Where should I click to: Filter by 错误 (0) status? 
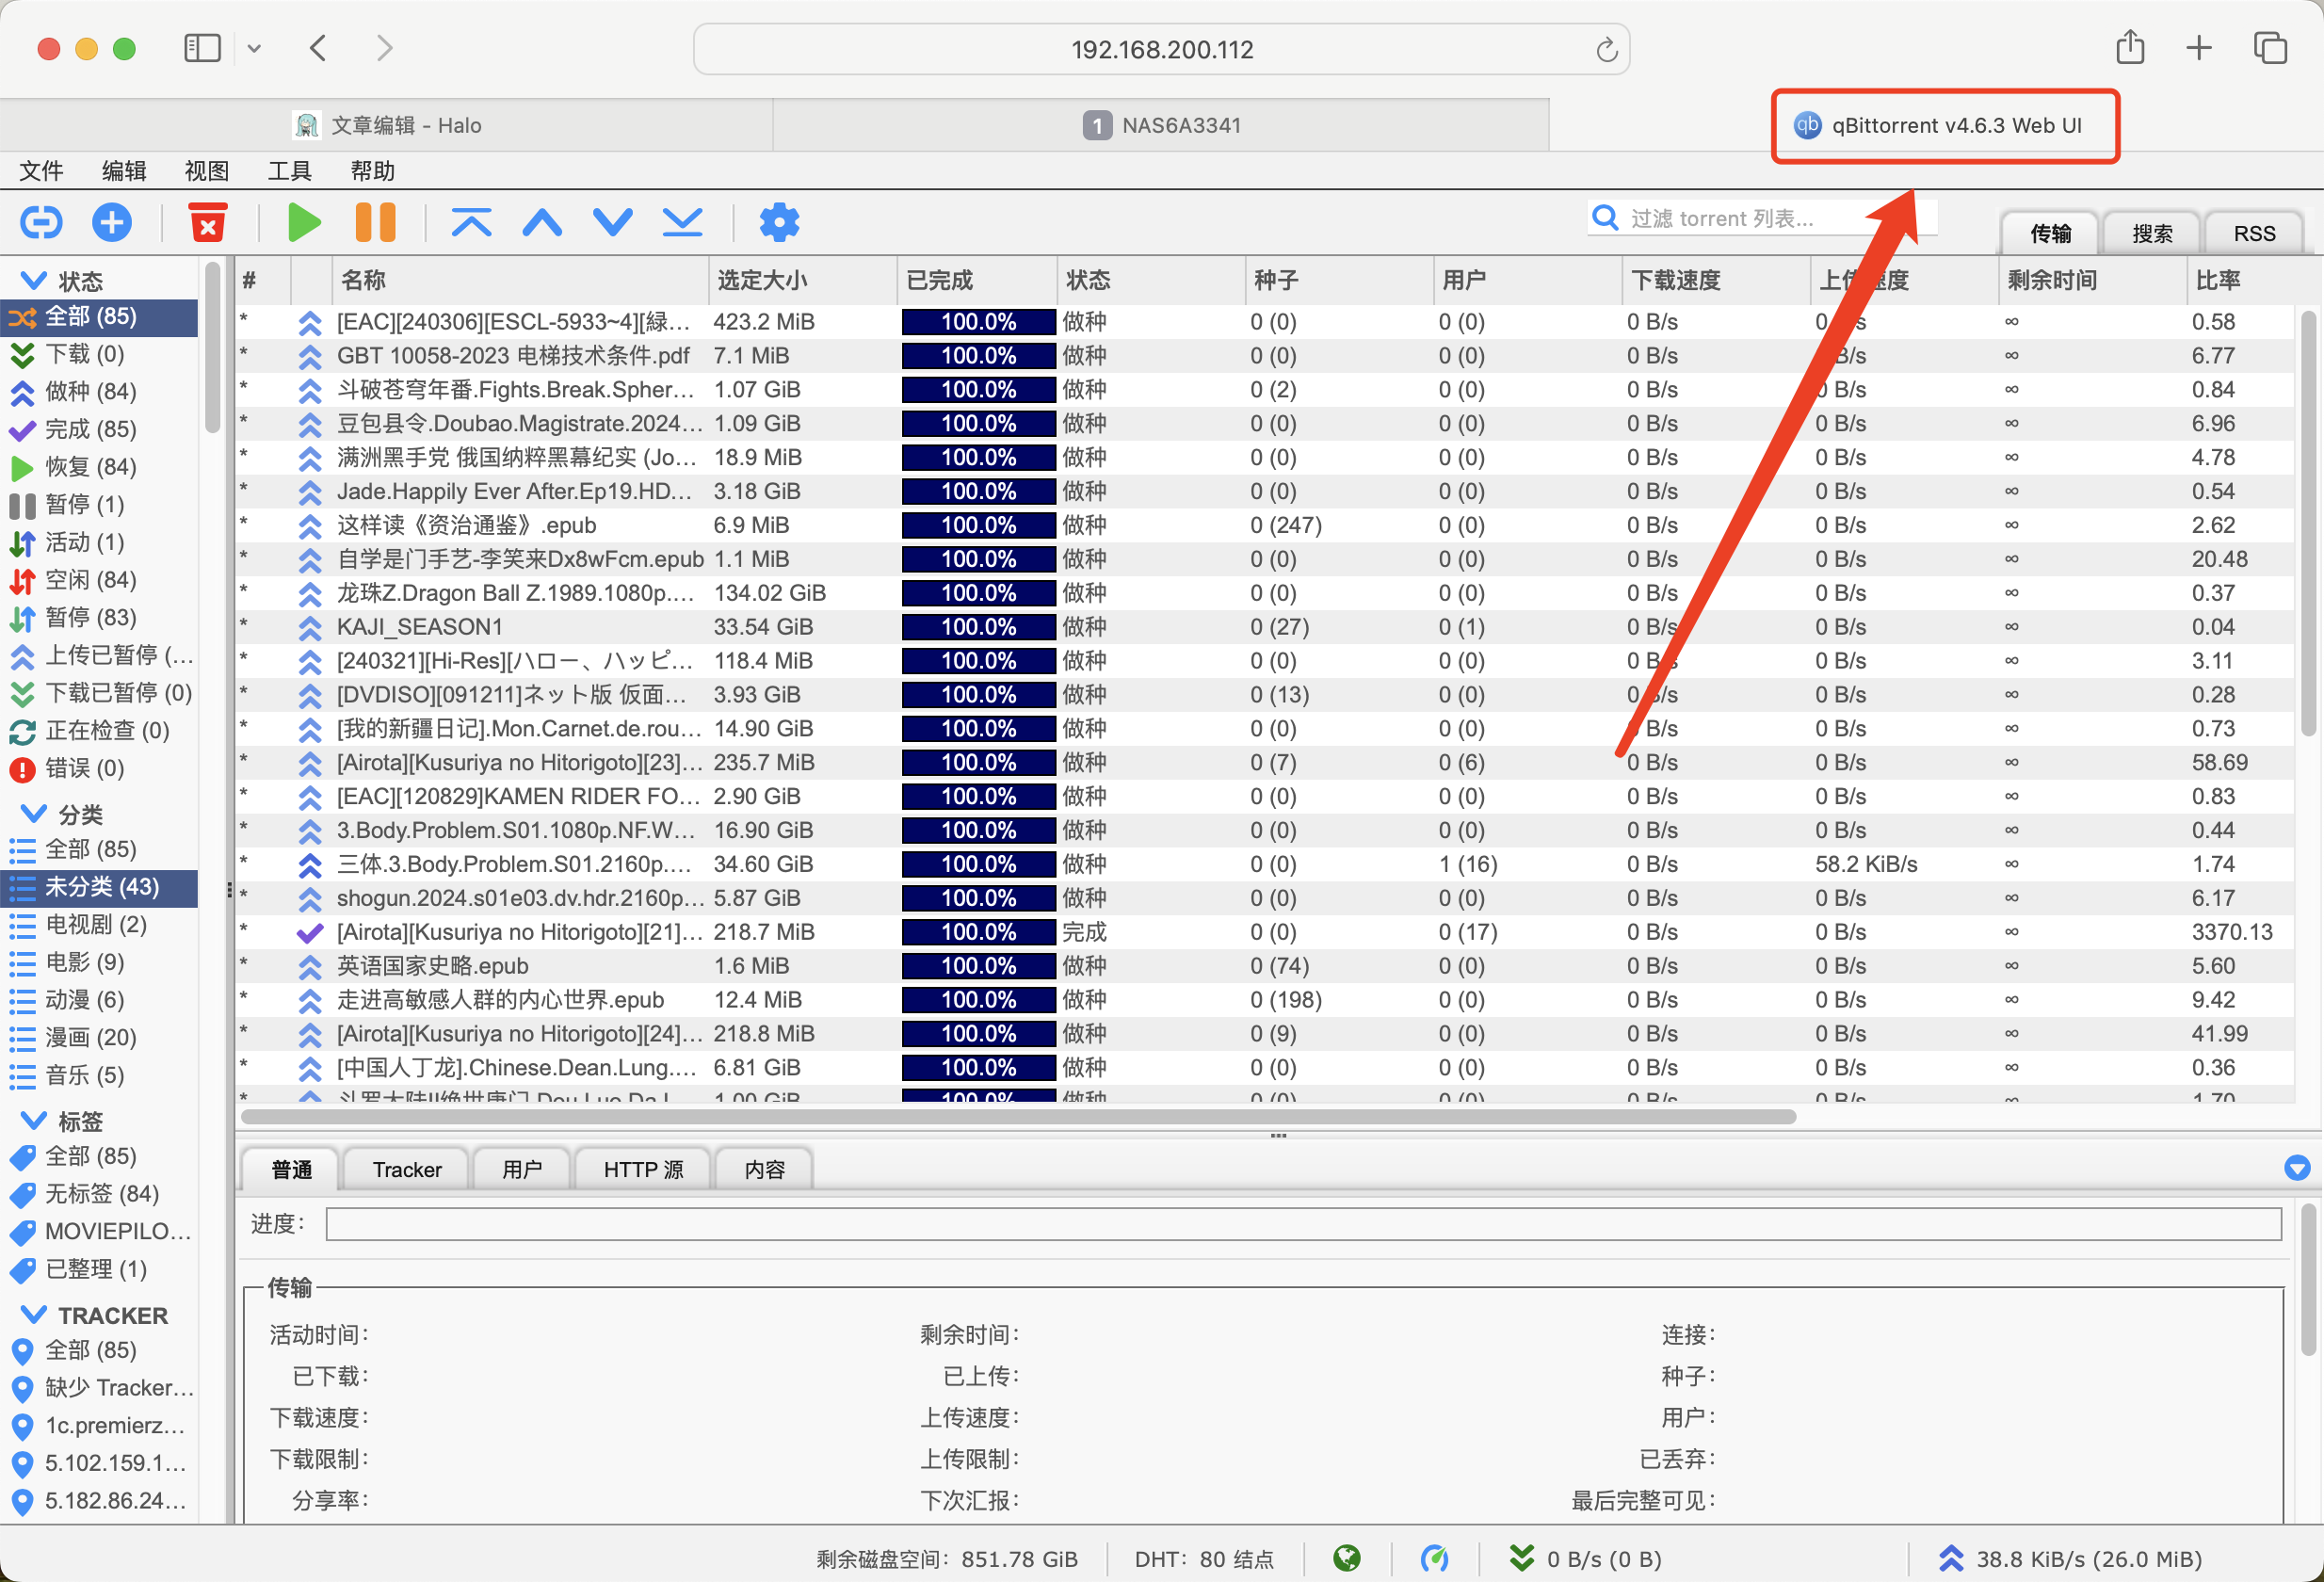tap(99, 768)
